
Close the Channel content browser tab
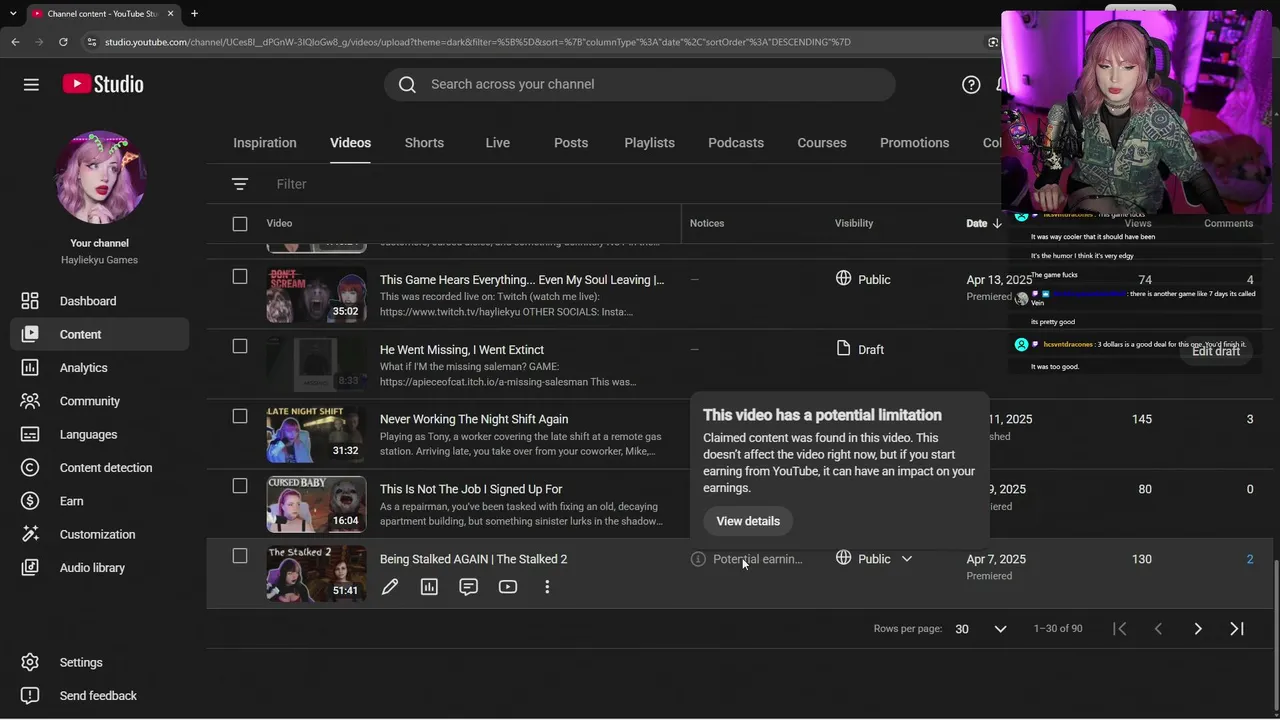[x=171, y=14]
